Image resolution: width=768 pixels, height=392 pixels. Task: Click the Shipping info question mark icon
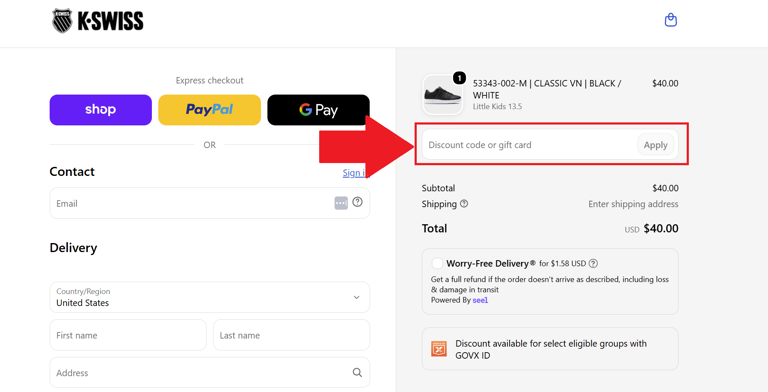pyautogui.click(x=464, y=203)
